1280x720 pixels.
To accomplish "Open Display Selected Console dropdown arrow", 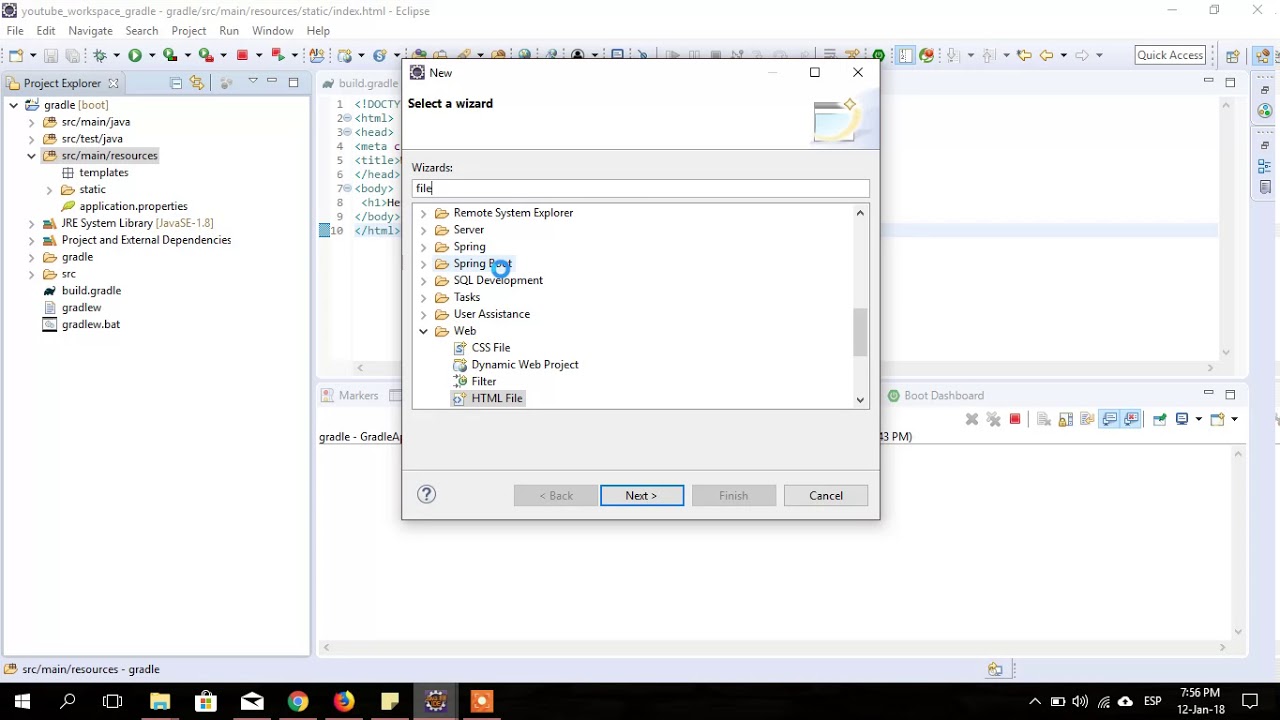I will (1198, 419).
